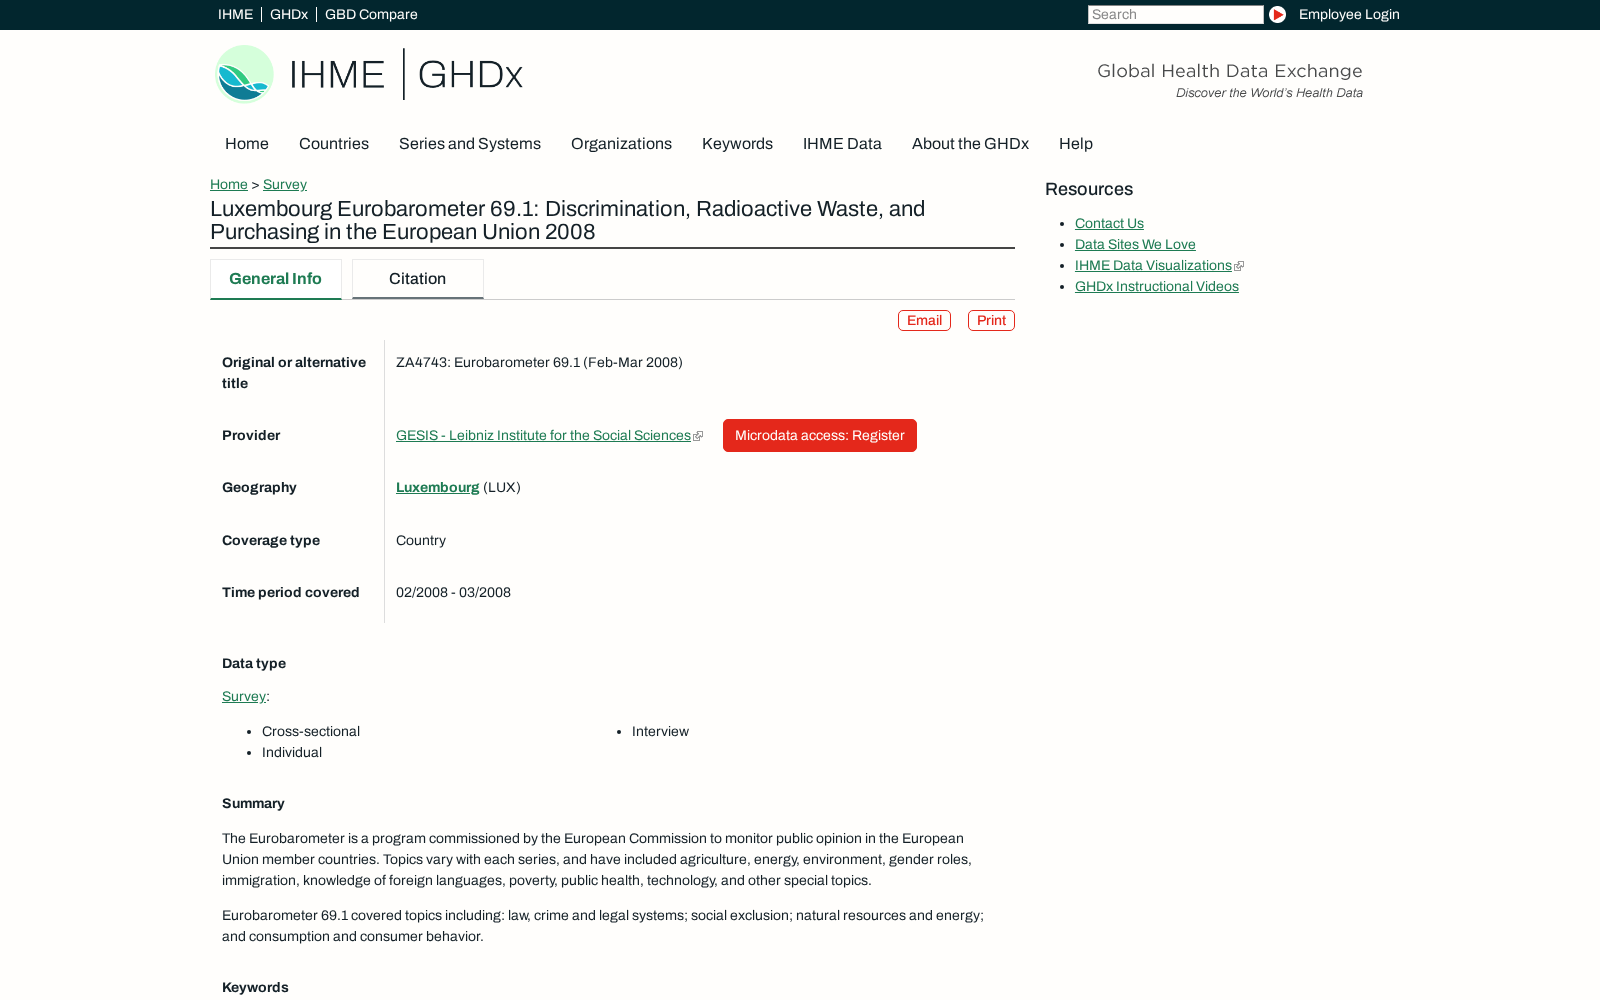Open the Luxembourg geography link
Viewport: 1600px width, 1000px height.
coord(438,488)
